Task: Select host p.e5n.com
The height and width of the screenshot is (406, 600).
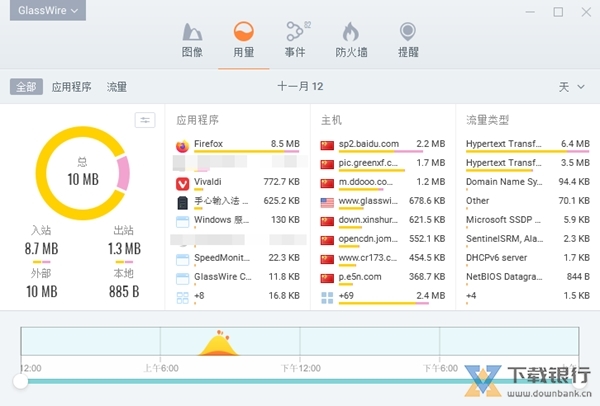Action: click(x=360, y=277)
